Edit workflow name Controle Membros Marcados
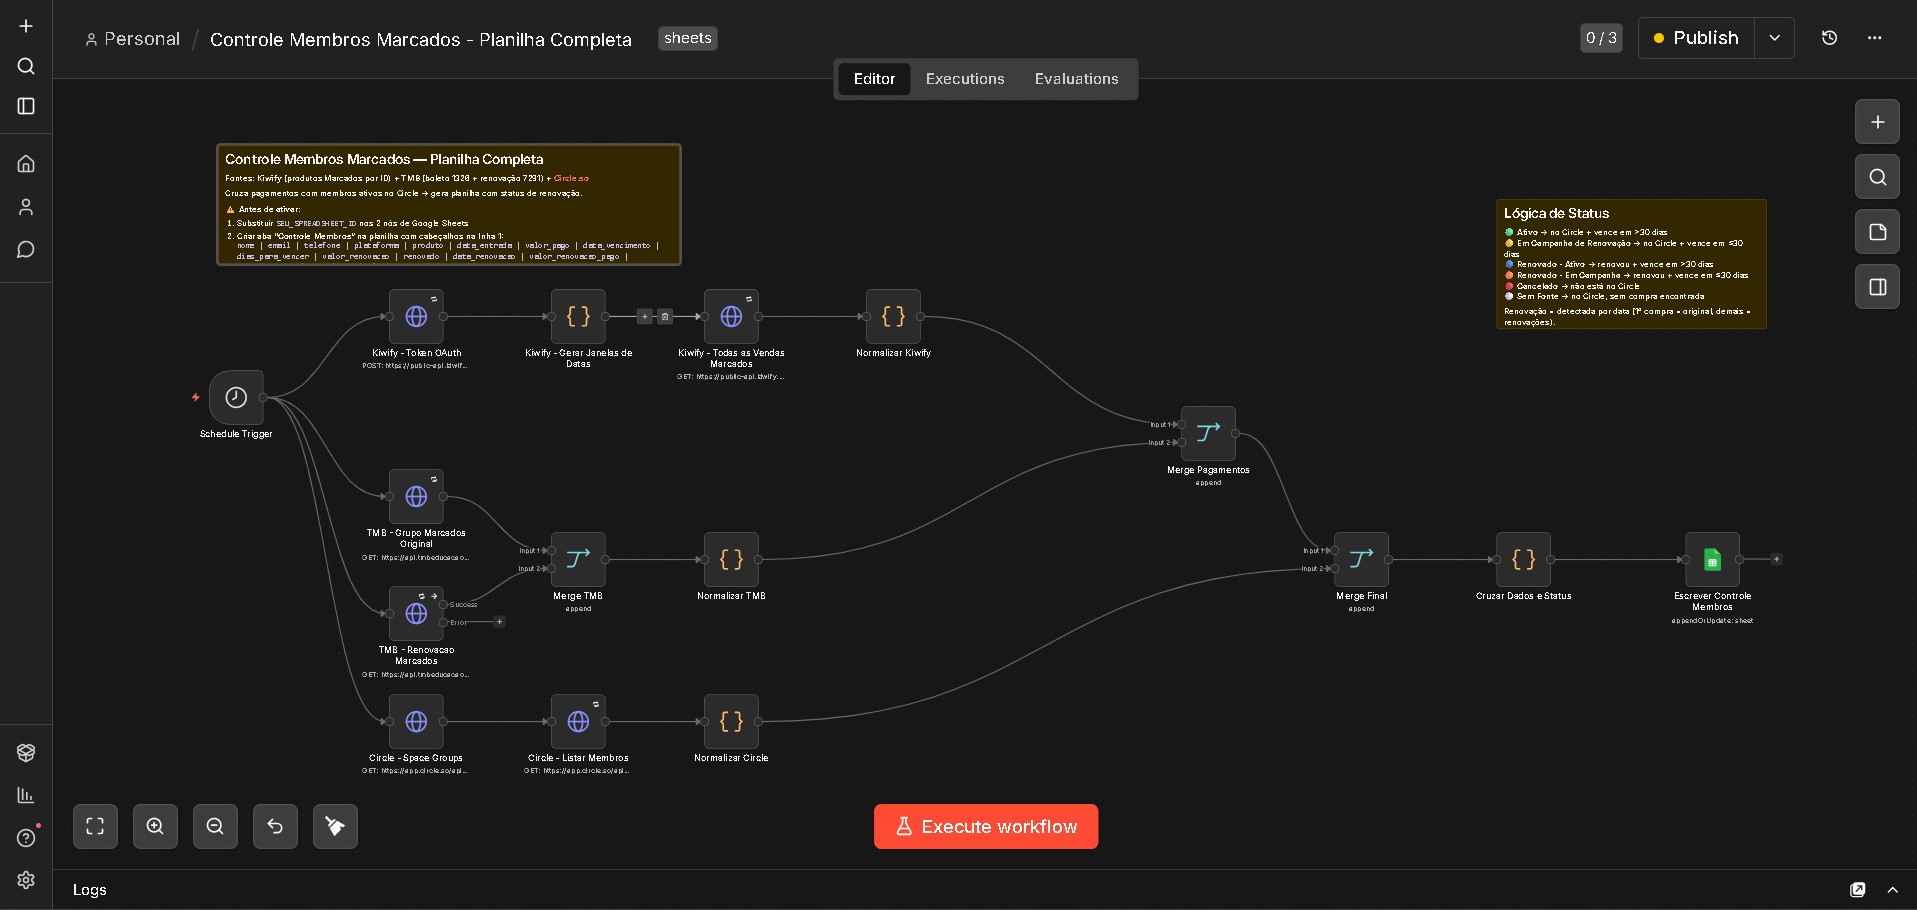Viewport: 1917px width, 910px height. coord(421,39)
